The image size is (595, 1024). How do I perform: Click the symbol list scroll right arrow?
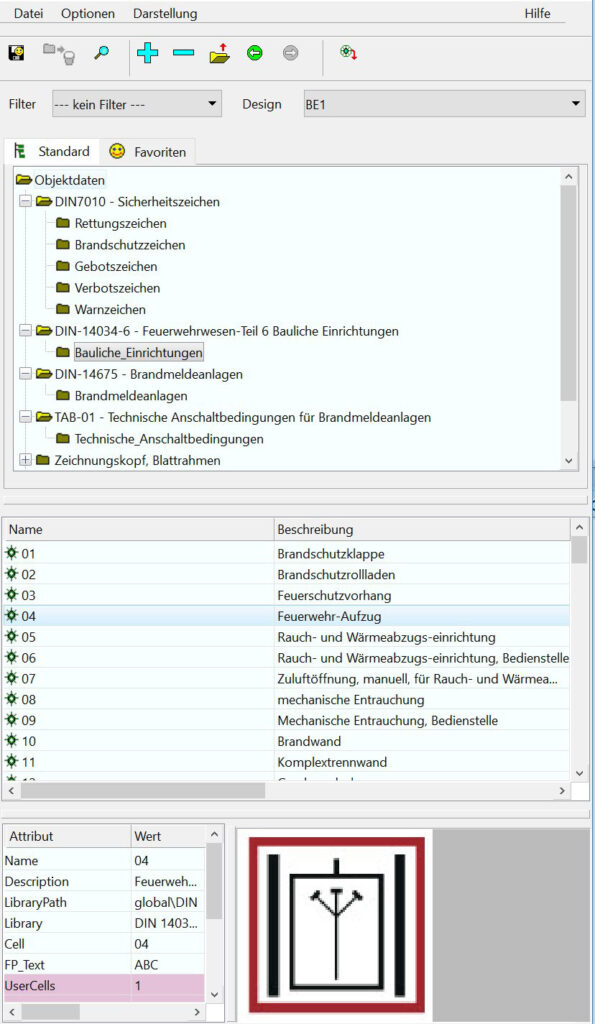tap(562, 790)
